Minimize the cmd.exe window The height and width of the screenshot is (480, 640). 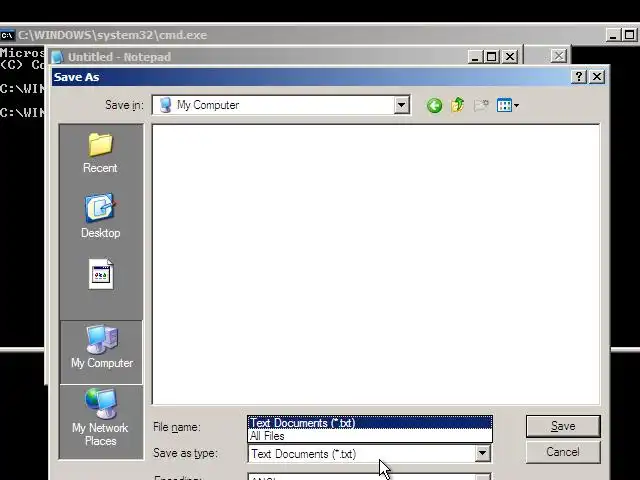click(613, 35)
